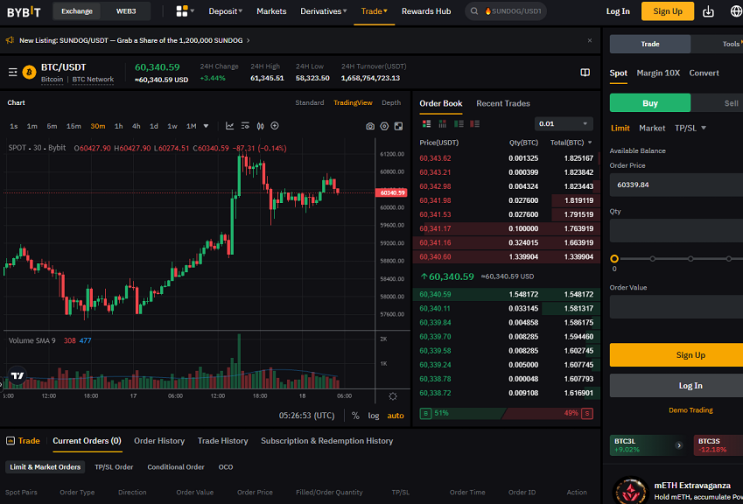This screenshot has height=504, width=743.
Task: Select Margin 10X tab
Action: coord(658,73)
